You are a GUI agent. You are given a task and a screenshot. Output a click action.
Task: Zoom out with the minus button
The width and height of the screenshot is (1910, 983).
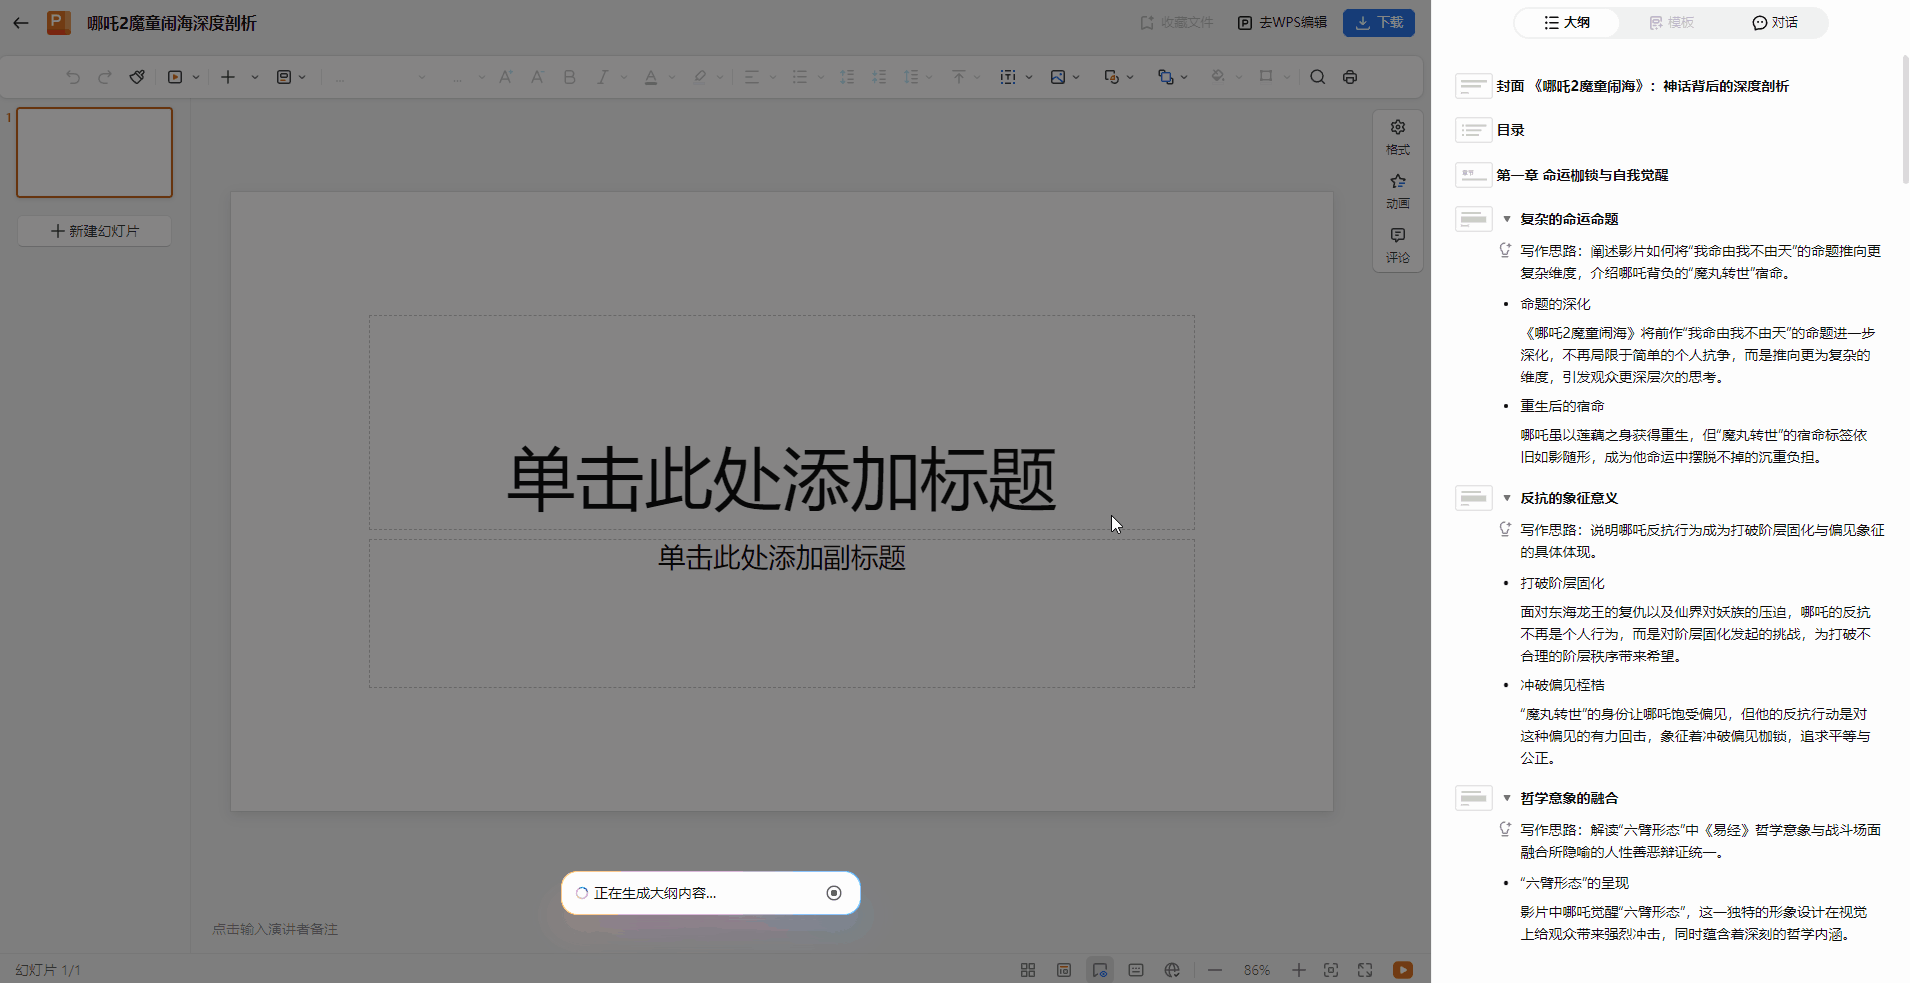pos(1215,970)
